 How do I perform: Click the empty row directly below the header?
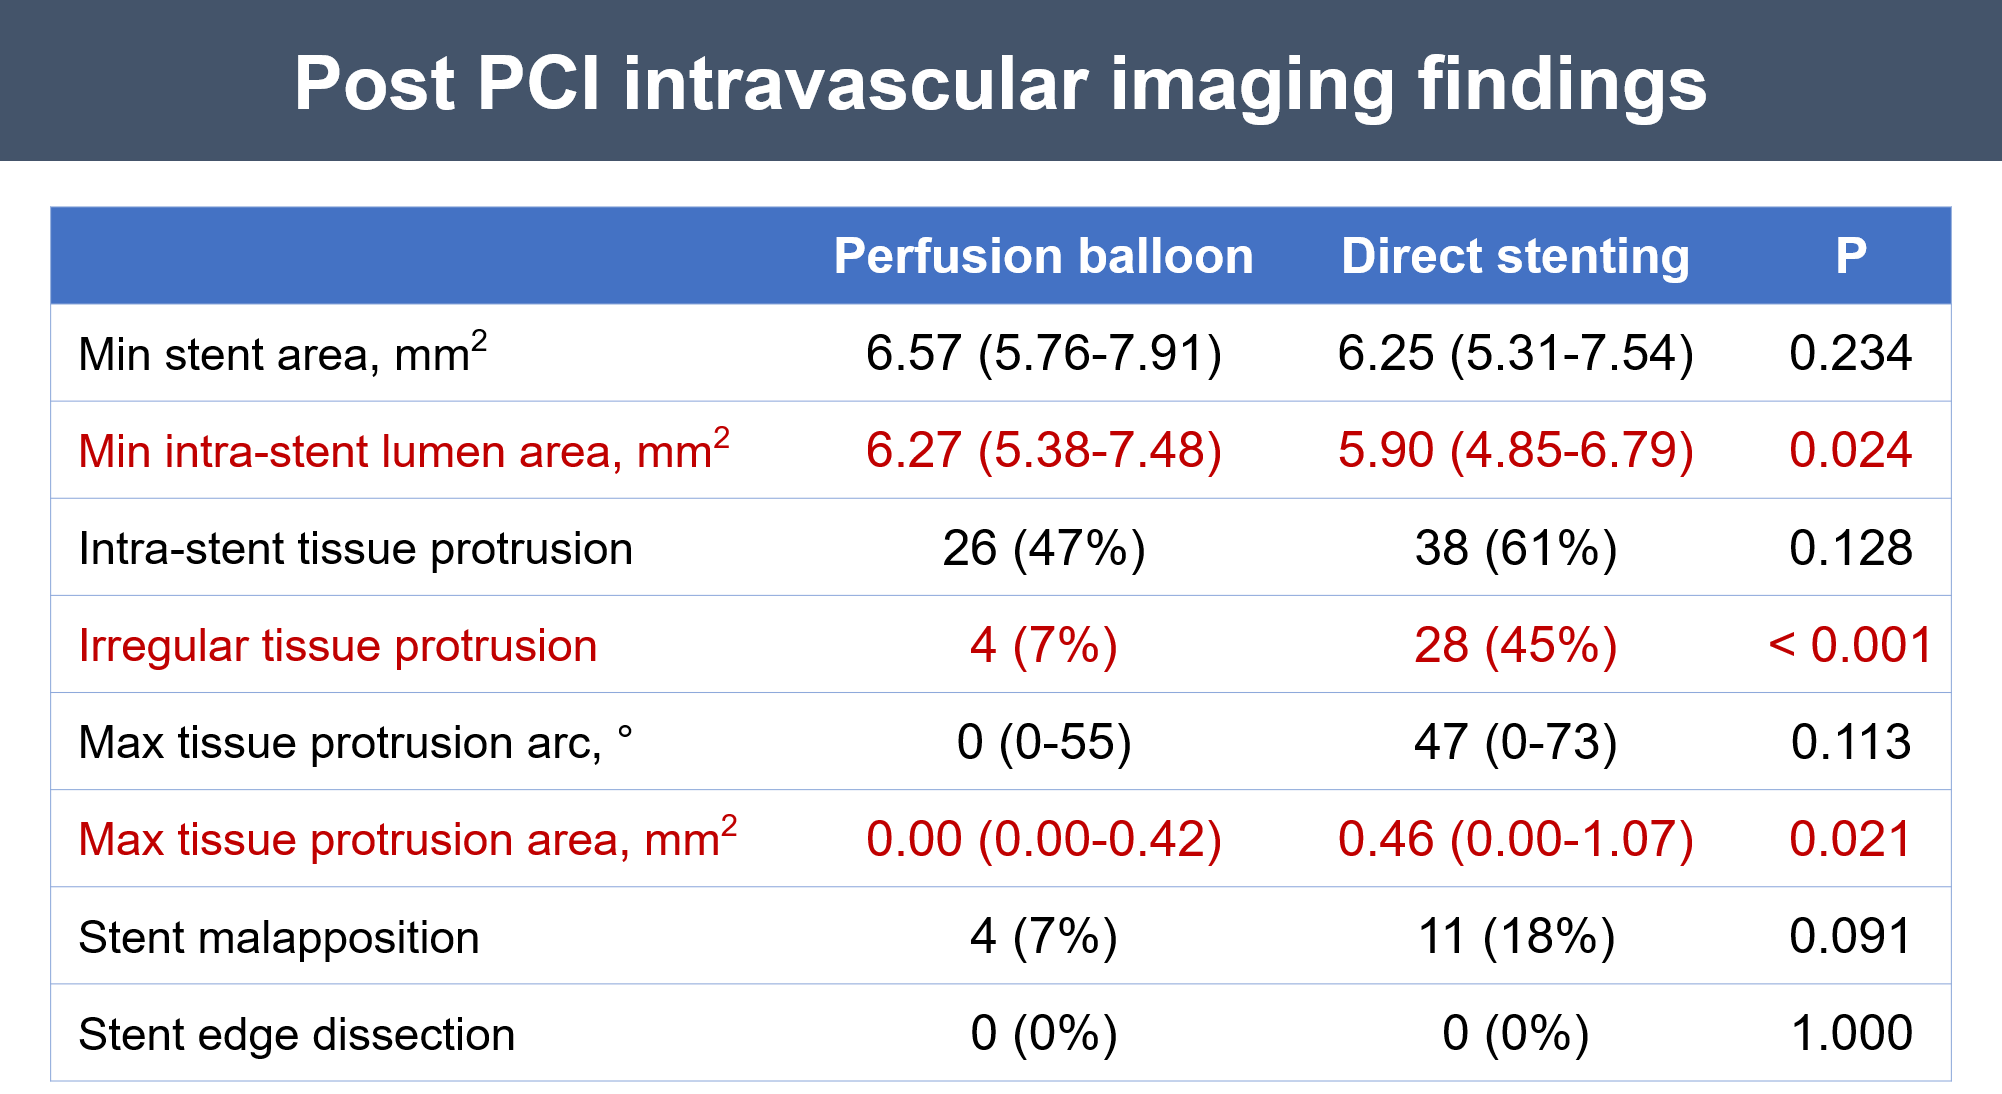pos(1000,353)
